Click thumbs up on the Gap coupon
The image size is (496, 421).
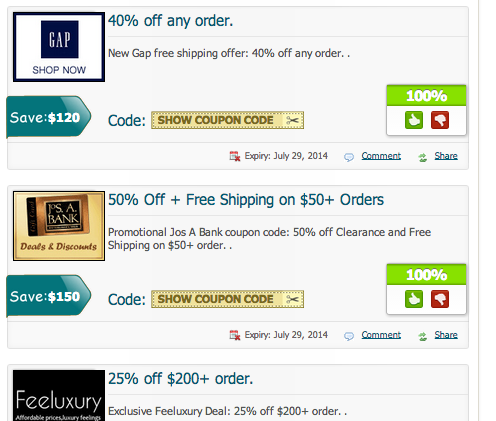tap(414, 120)
